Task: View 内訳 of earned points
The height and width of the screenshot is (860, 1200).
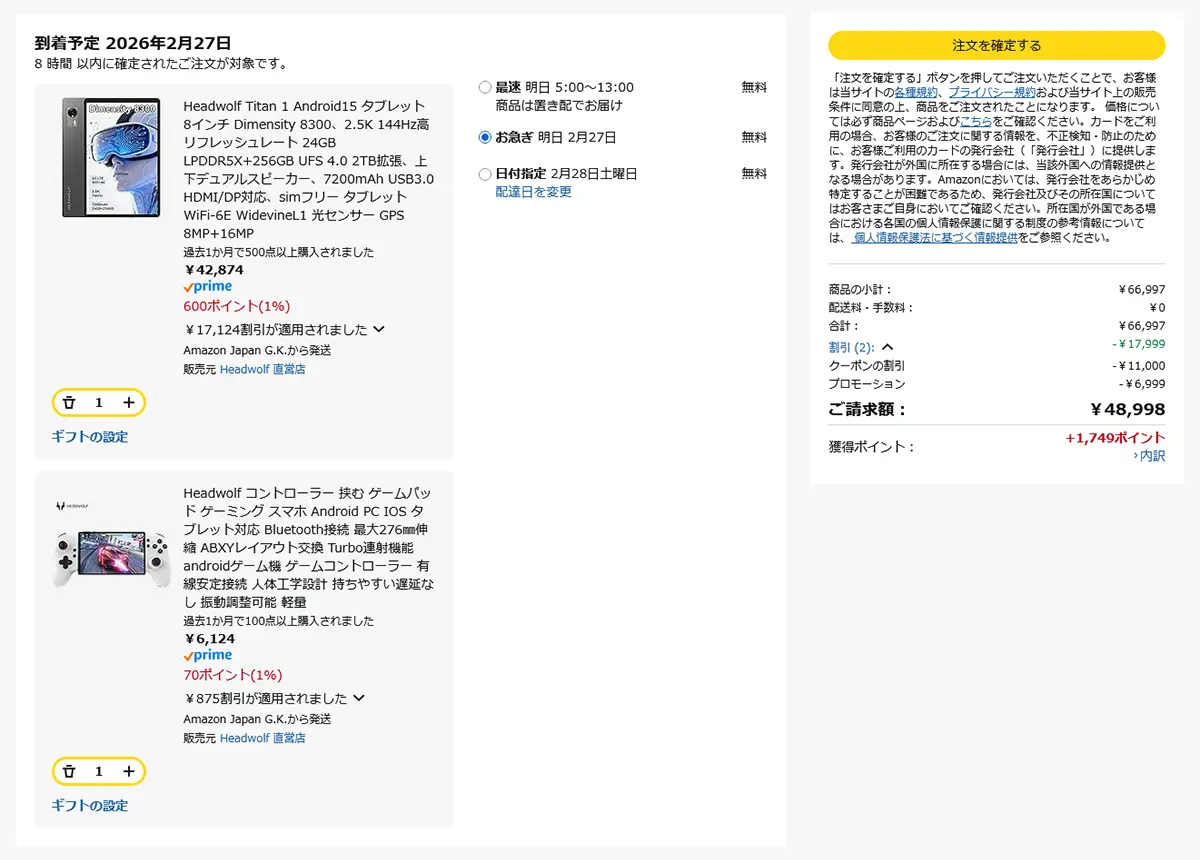Action: pyautogui.click(x=1150, y=456)
